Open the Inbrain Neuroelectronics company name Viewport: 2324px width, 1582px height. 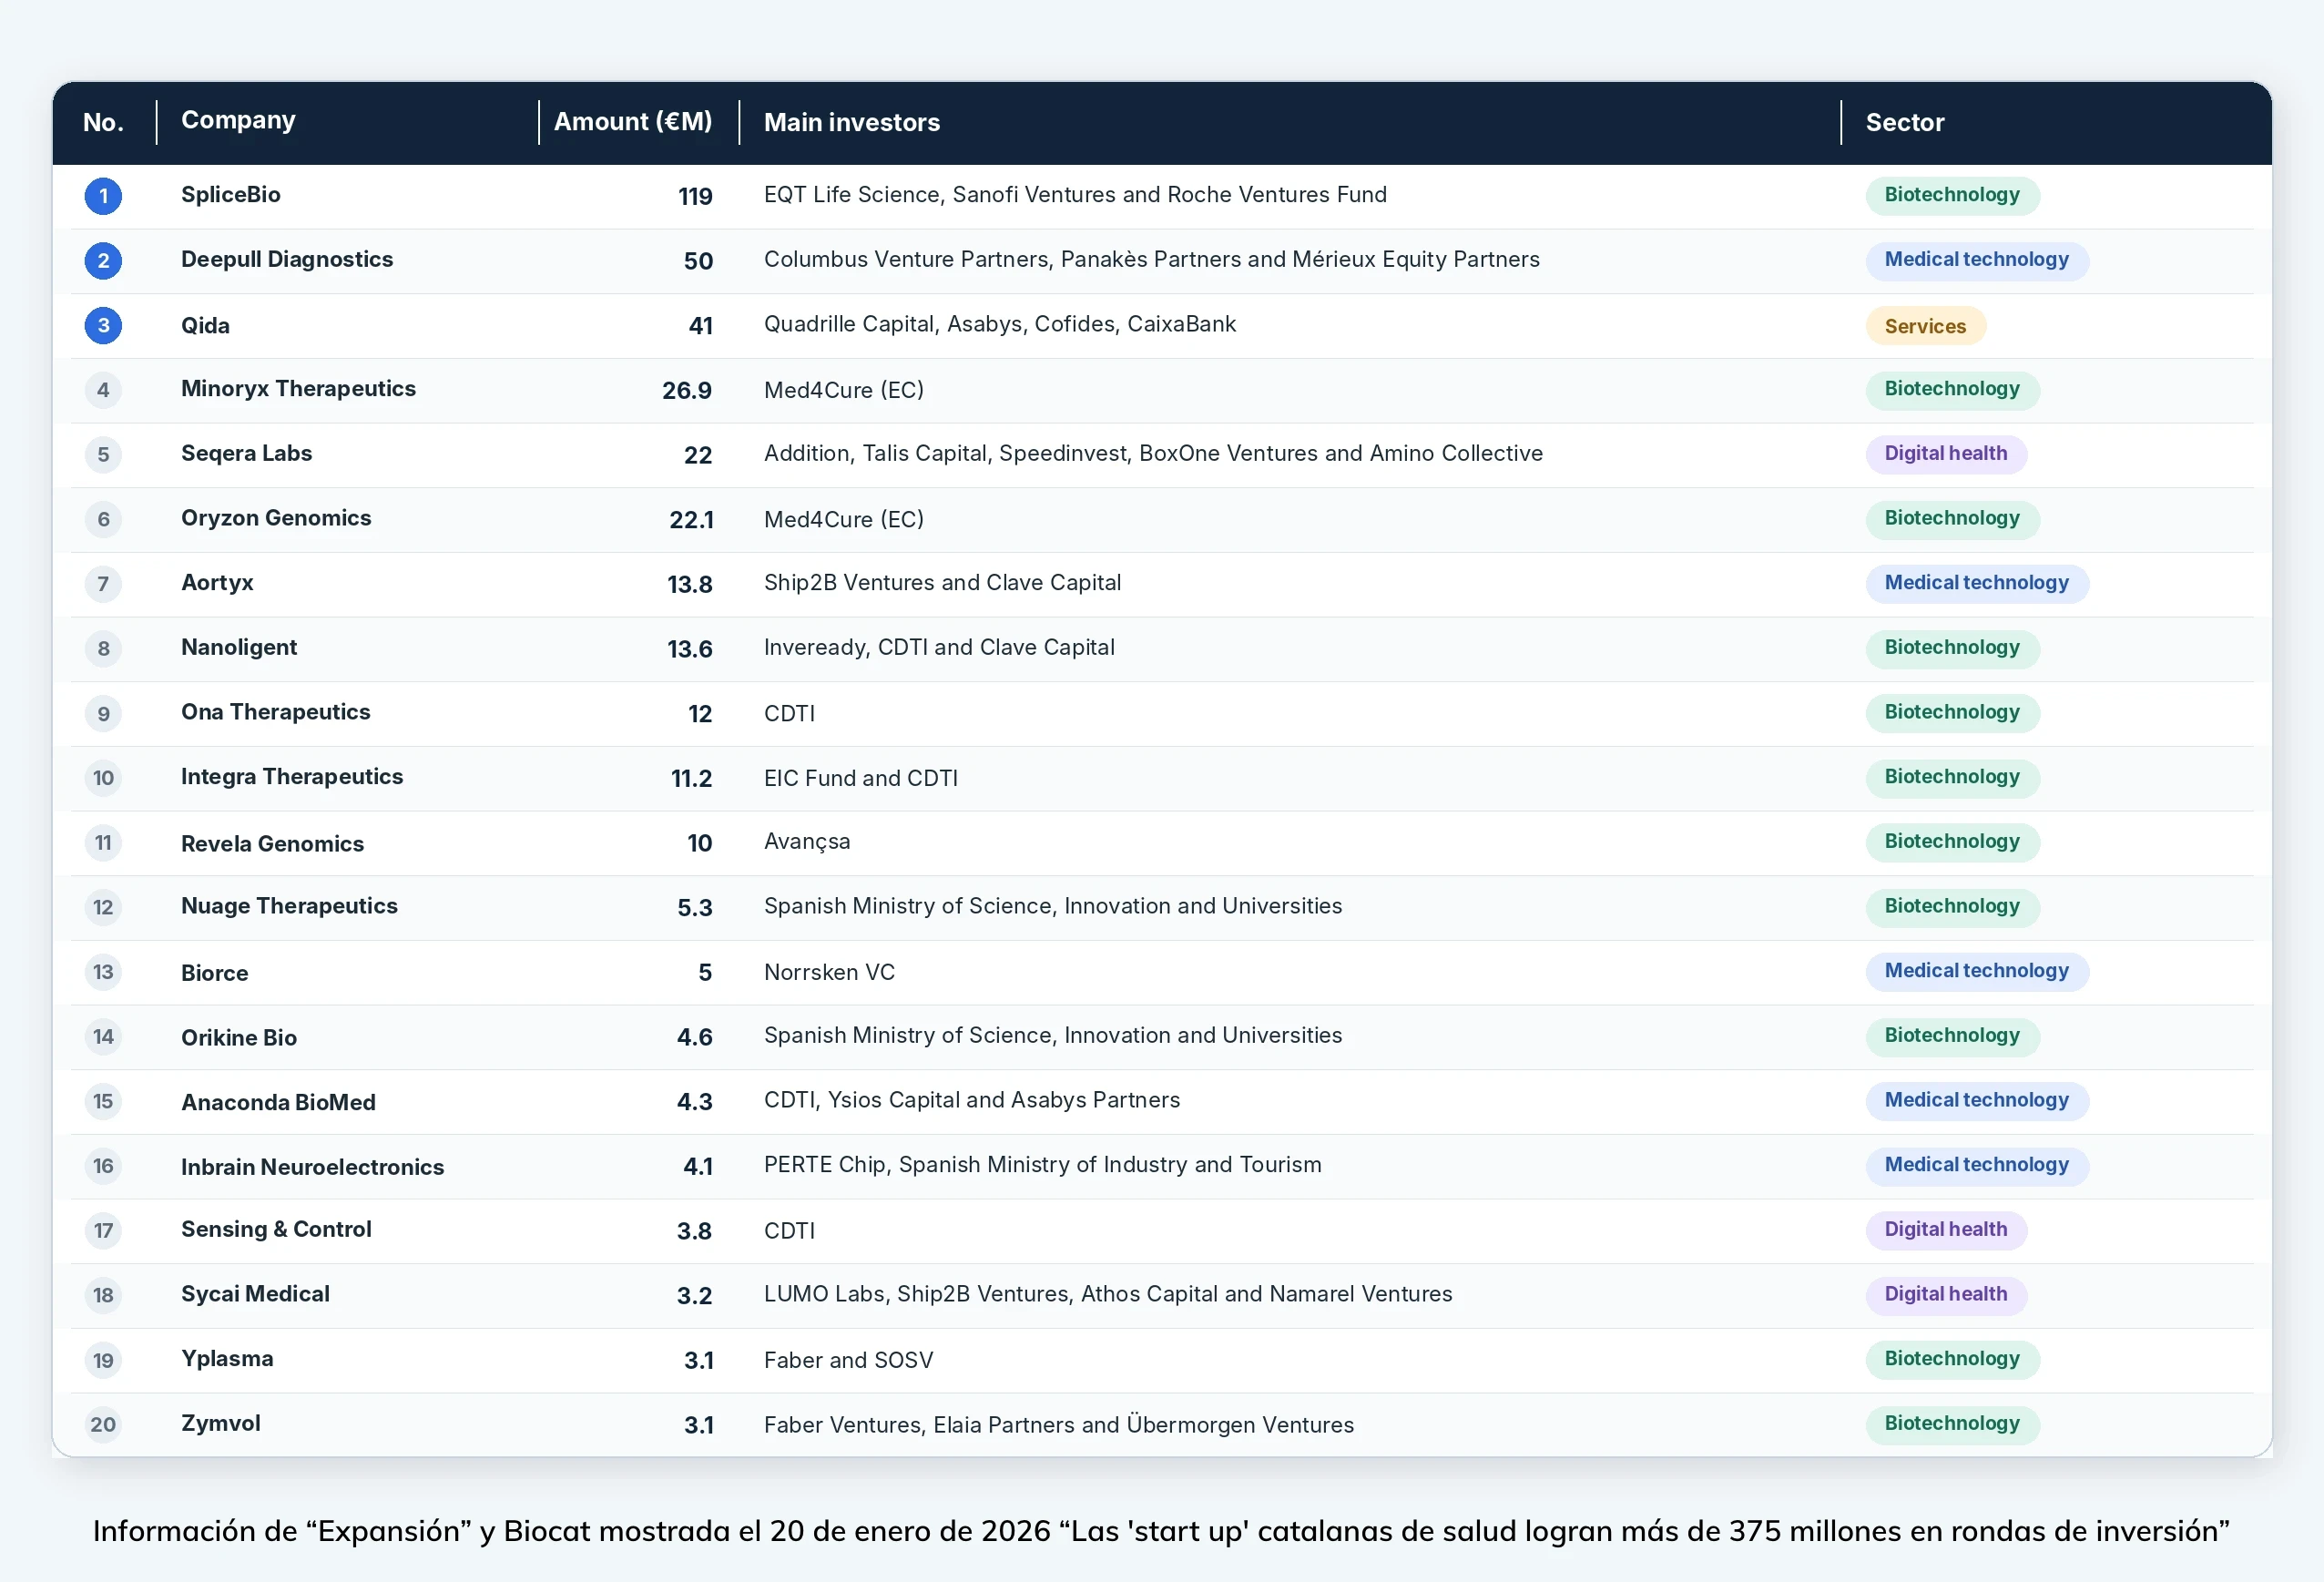pos(312,1167)
